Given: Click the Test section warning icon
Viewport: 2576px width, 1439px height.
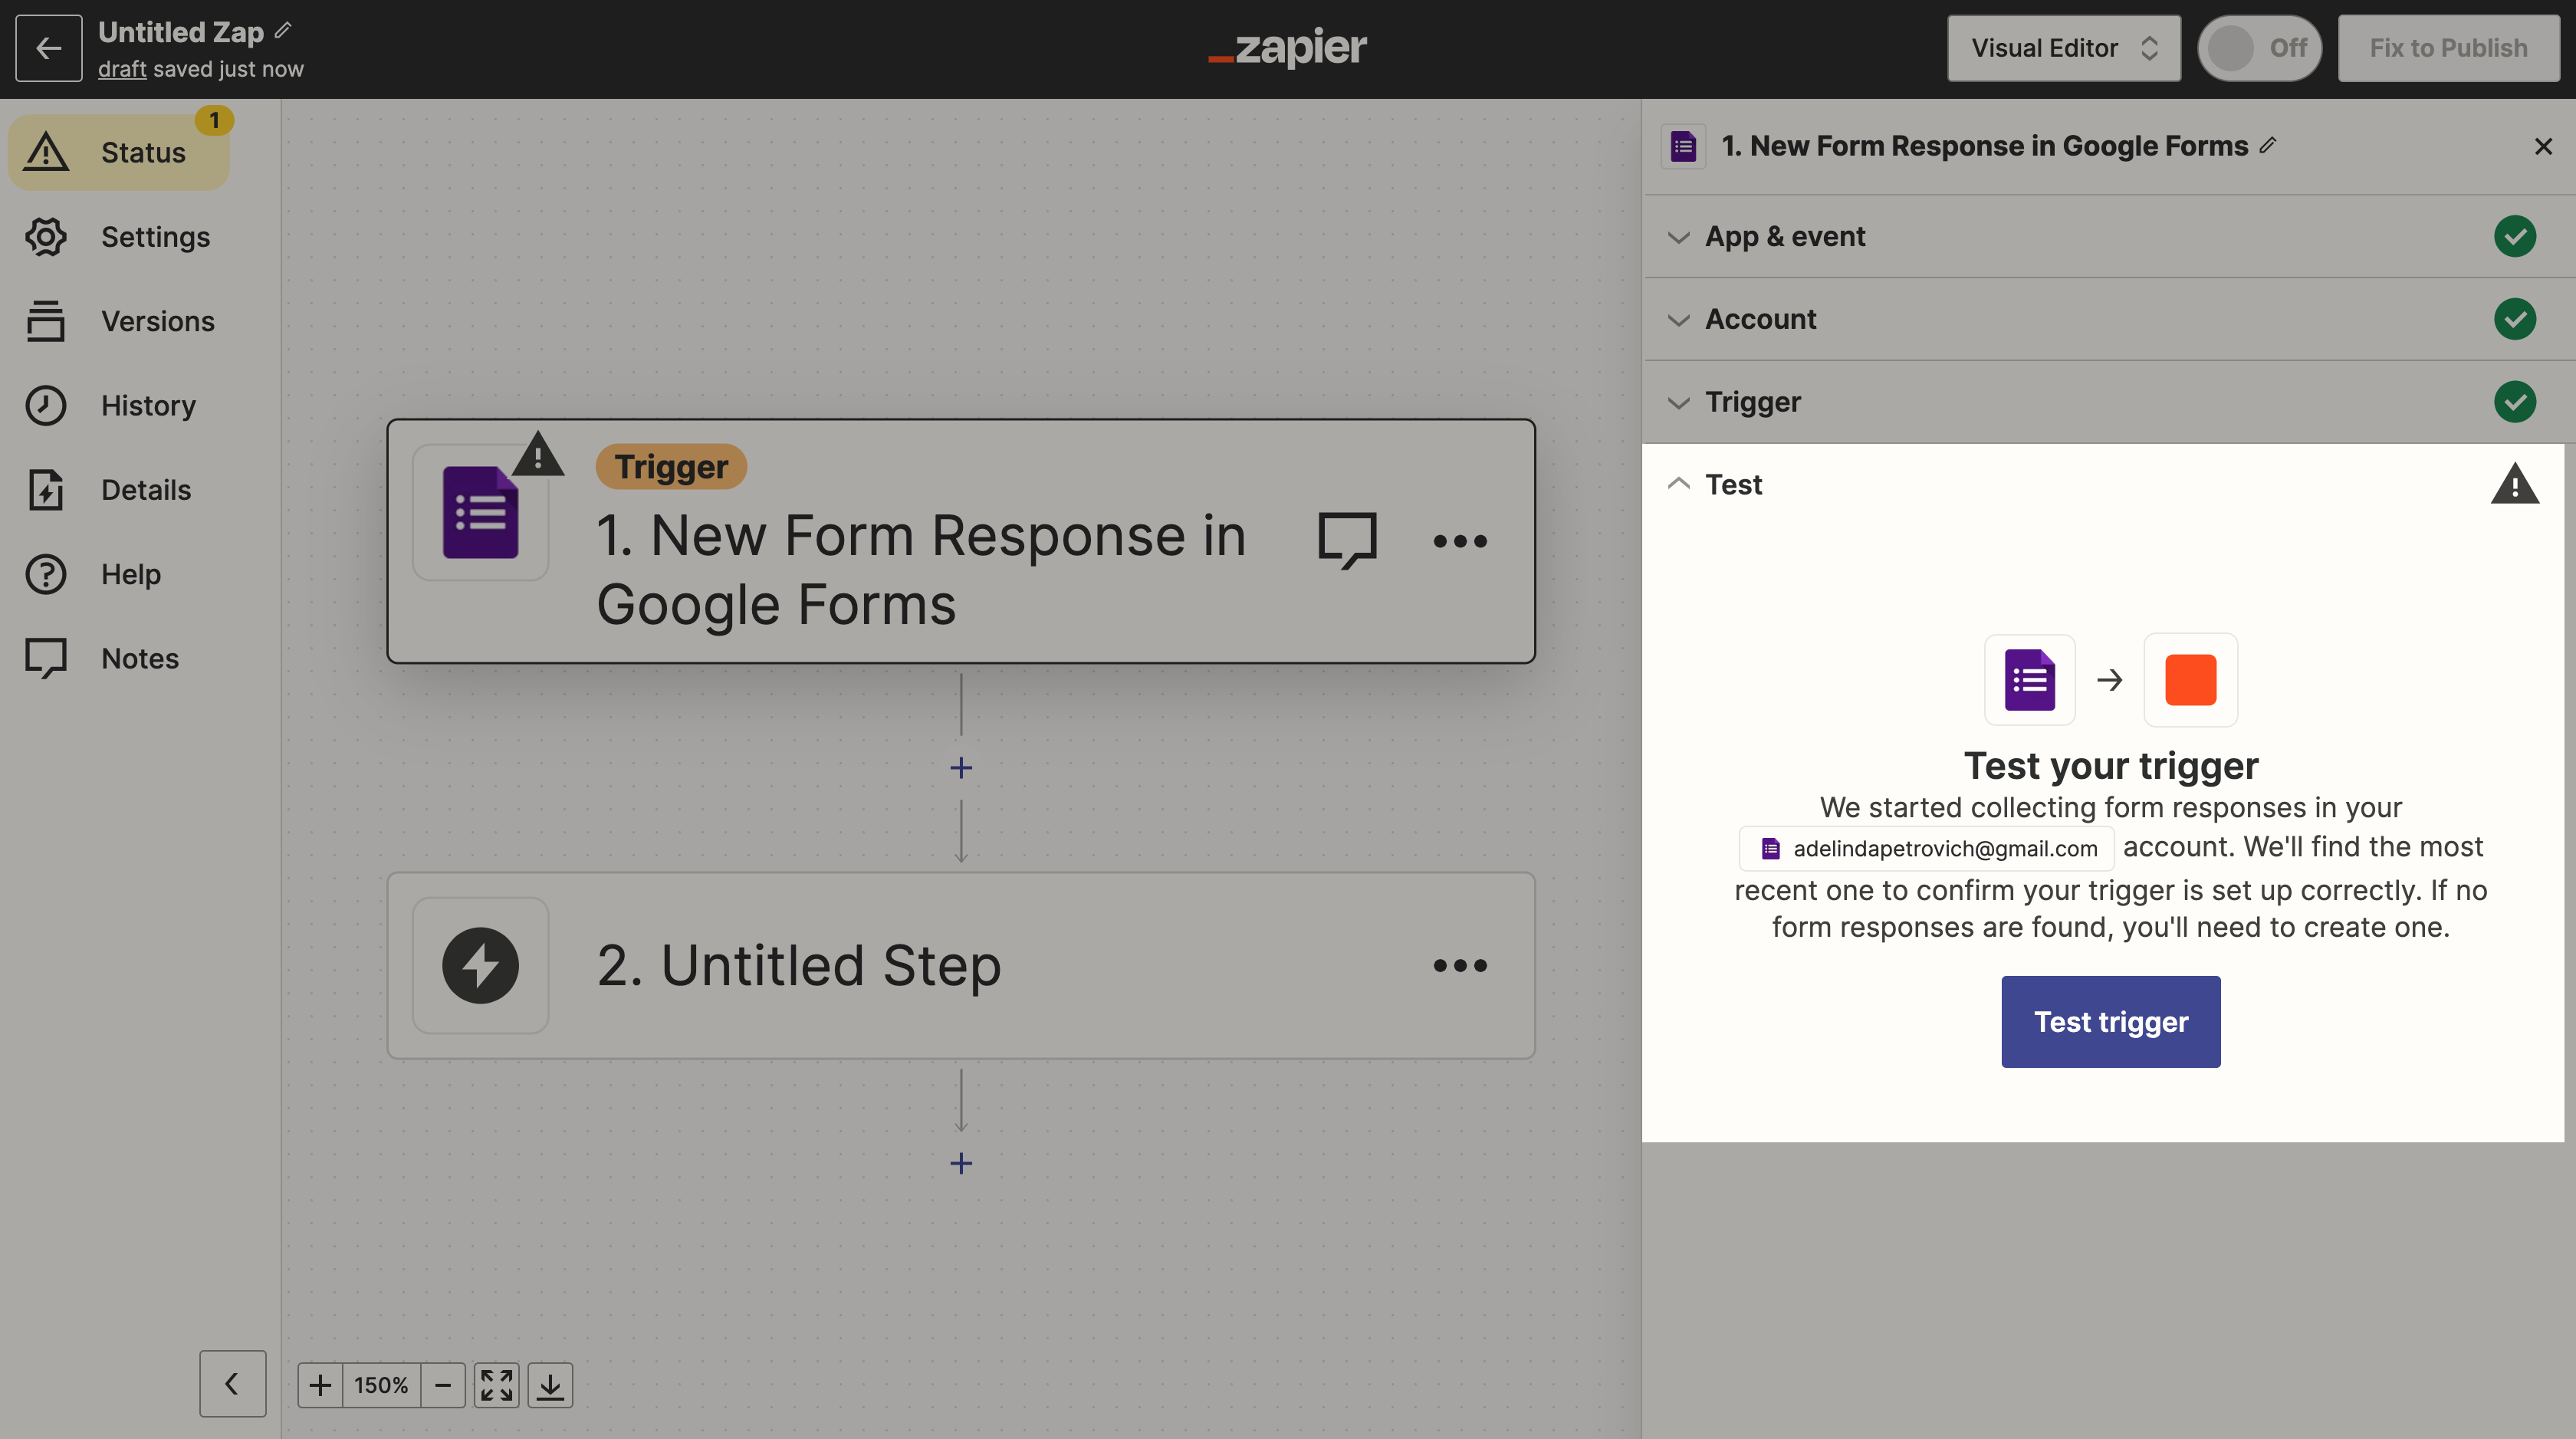Looking at the screenshot, I should tap(2514, 484).
